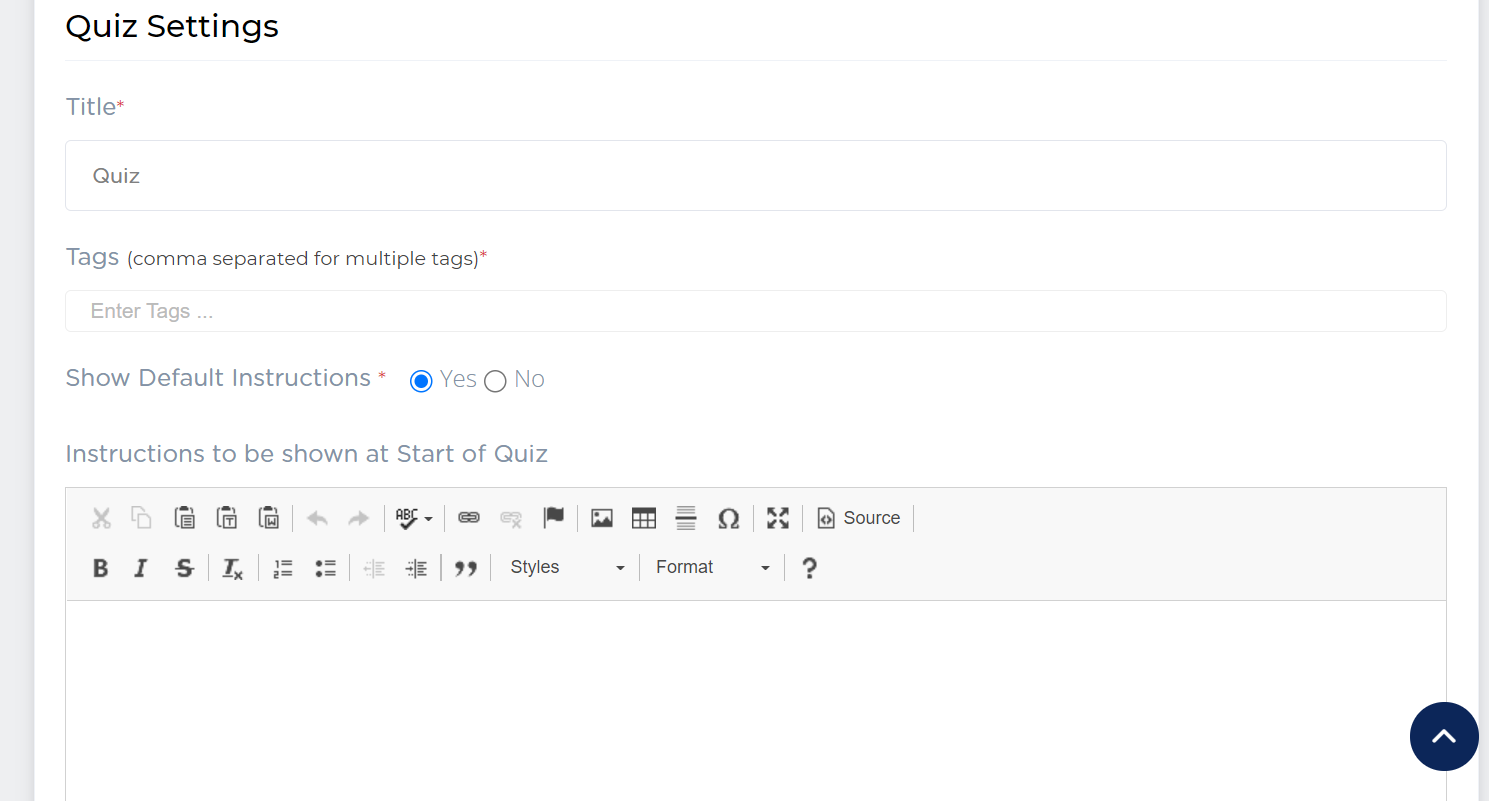Click the Source button
Screen dimensions: 1489x801
[859, 518]
